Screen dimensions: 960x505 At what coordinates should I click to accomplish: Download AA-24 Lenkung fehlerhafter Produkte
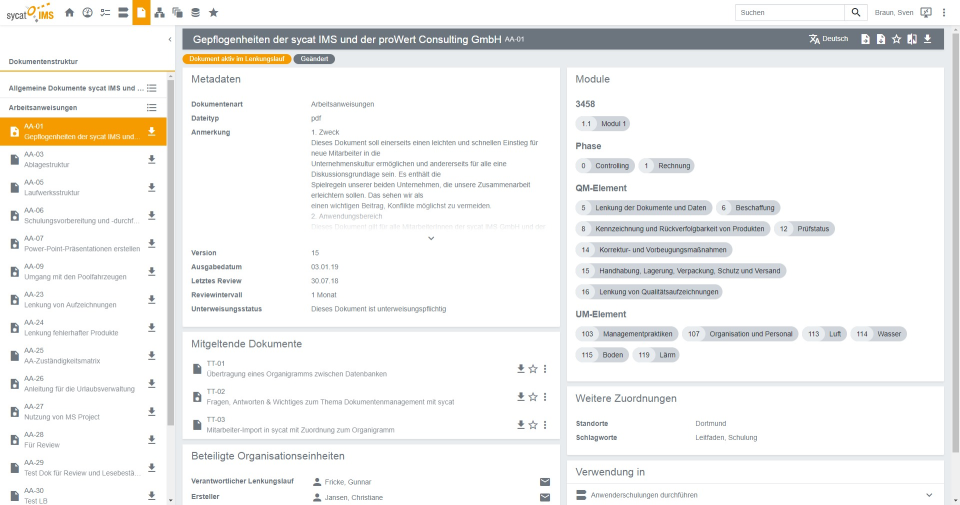tap(152, 327)
